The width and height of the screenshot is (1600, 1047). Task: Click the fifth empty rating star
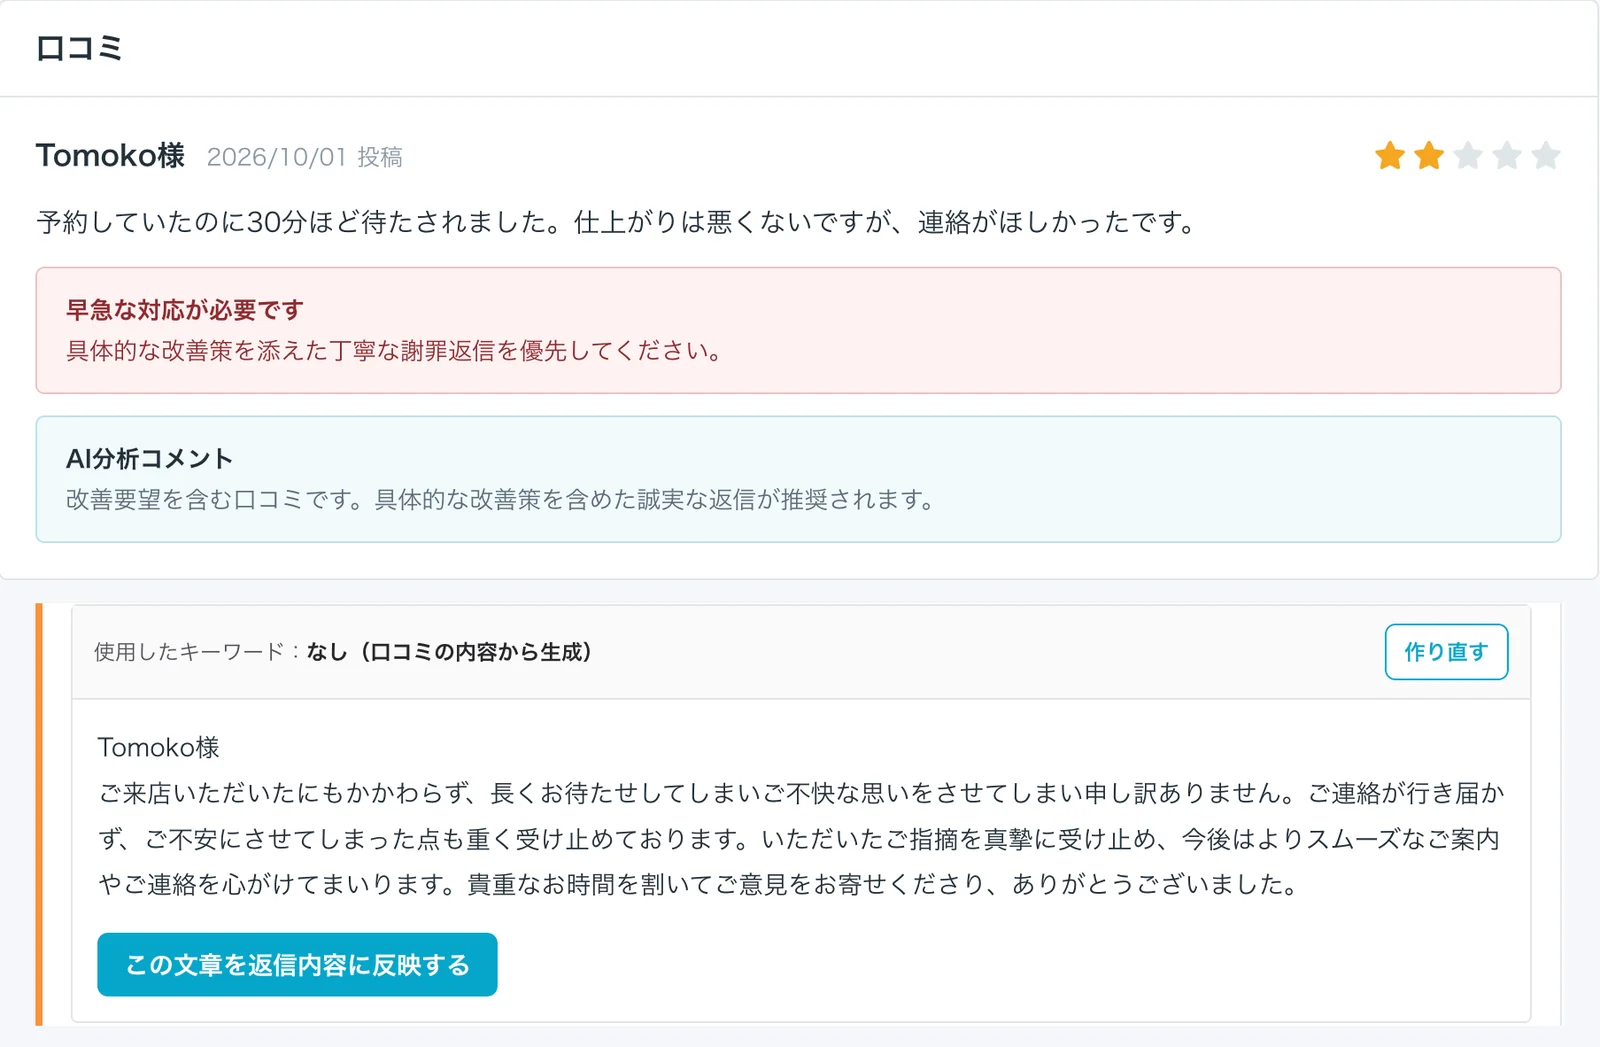pos(1546,156)
